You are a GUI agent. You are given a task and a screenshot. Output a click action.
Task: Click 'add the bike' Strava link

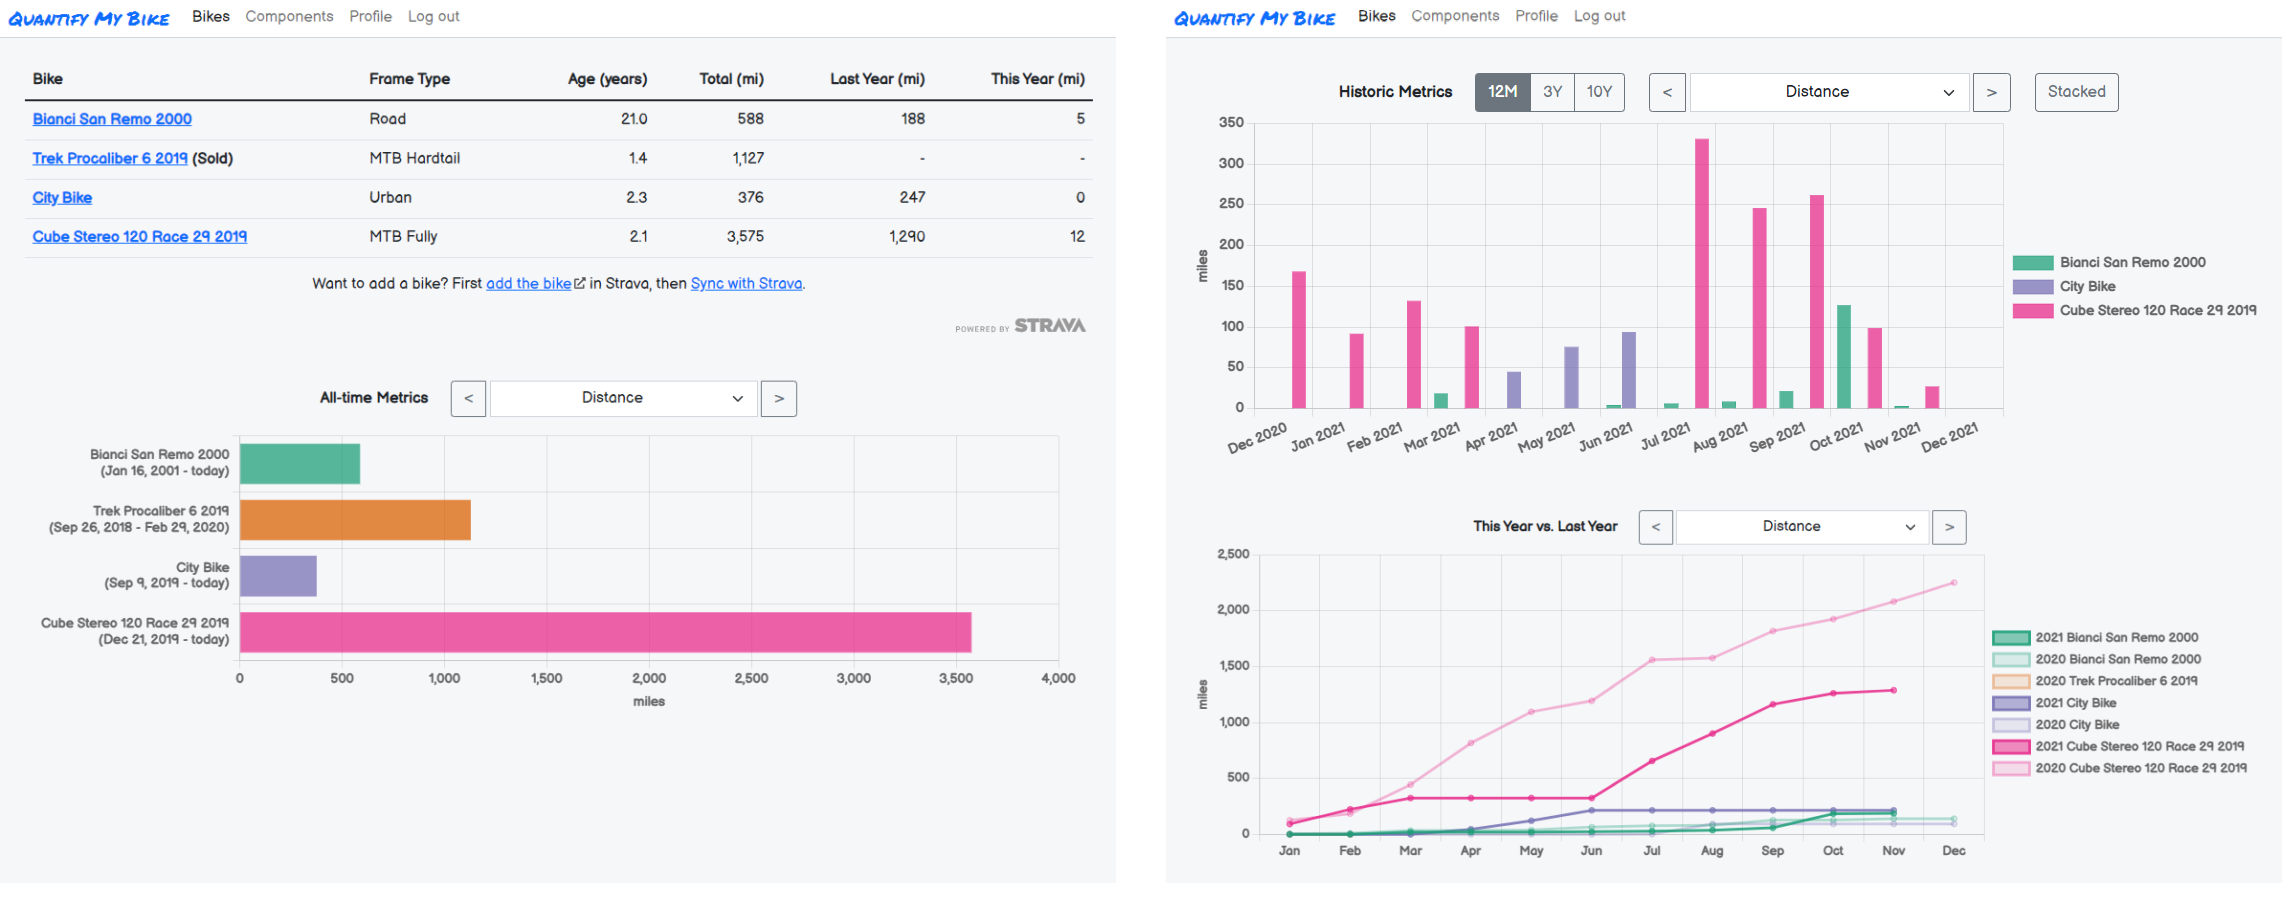[x=528, y=284]
